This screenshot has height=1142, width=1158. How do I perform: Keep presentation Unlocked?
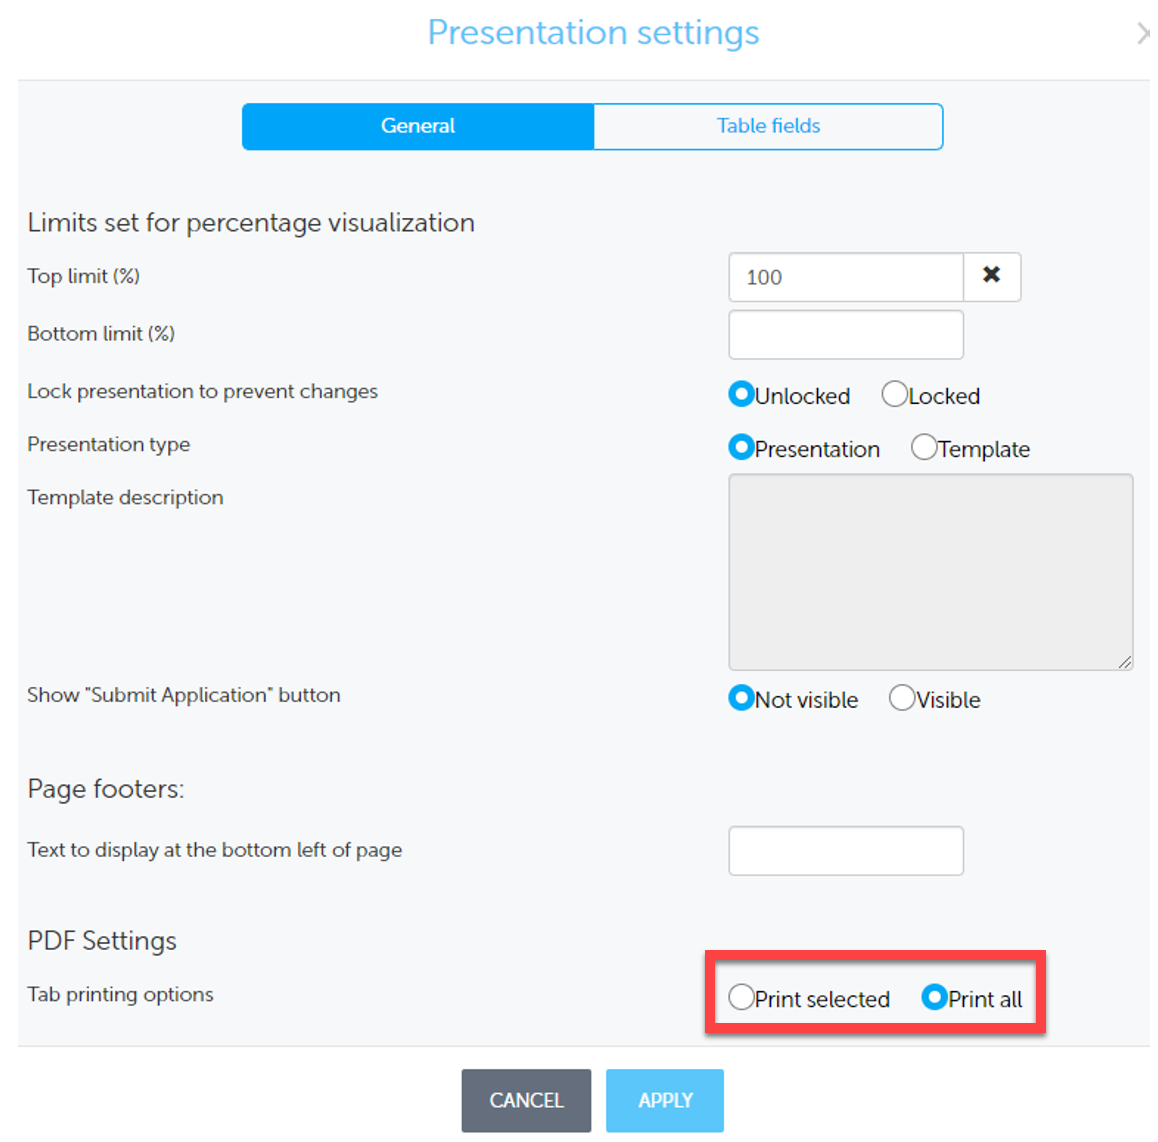pos(741,394)
